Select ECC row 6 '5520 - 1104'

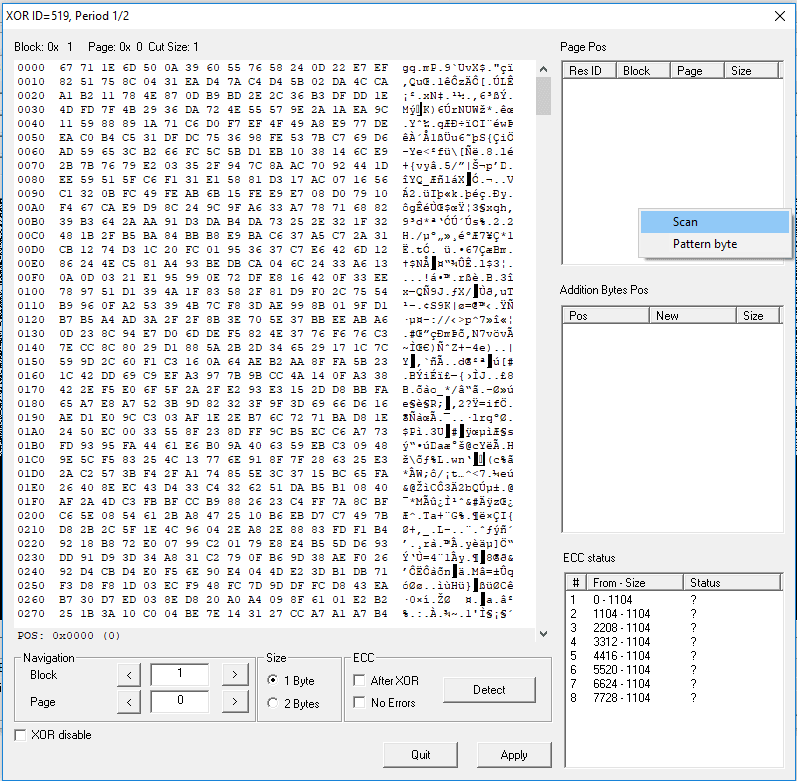[673, 670]
